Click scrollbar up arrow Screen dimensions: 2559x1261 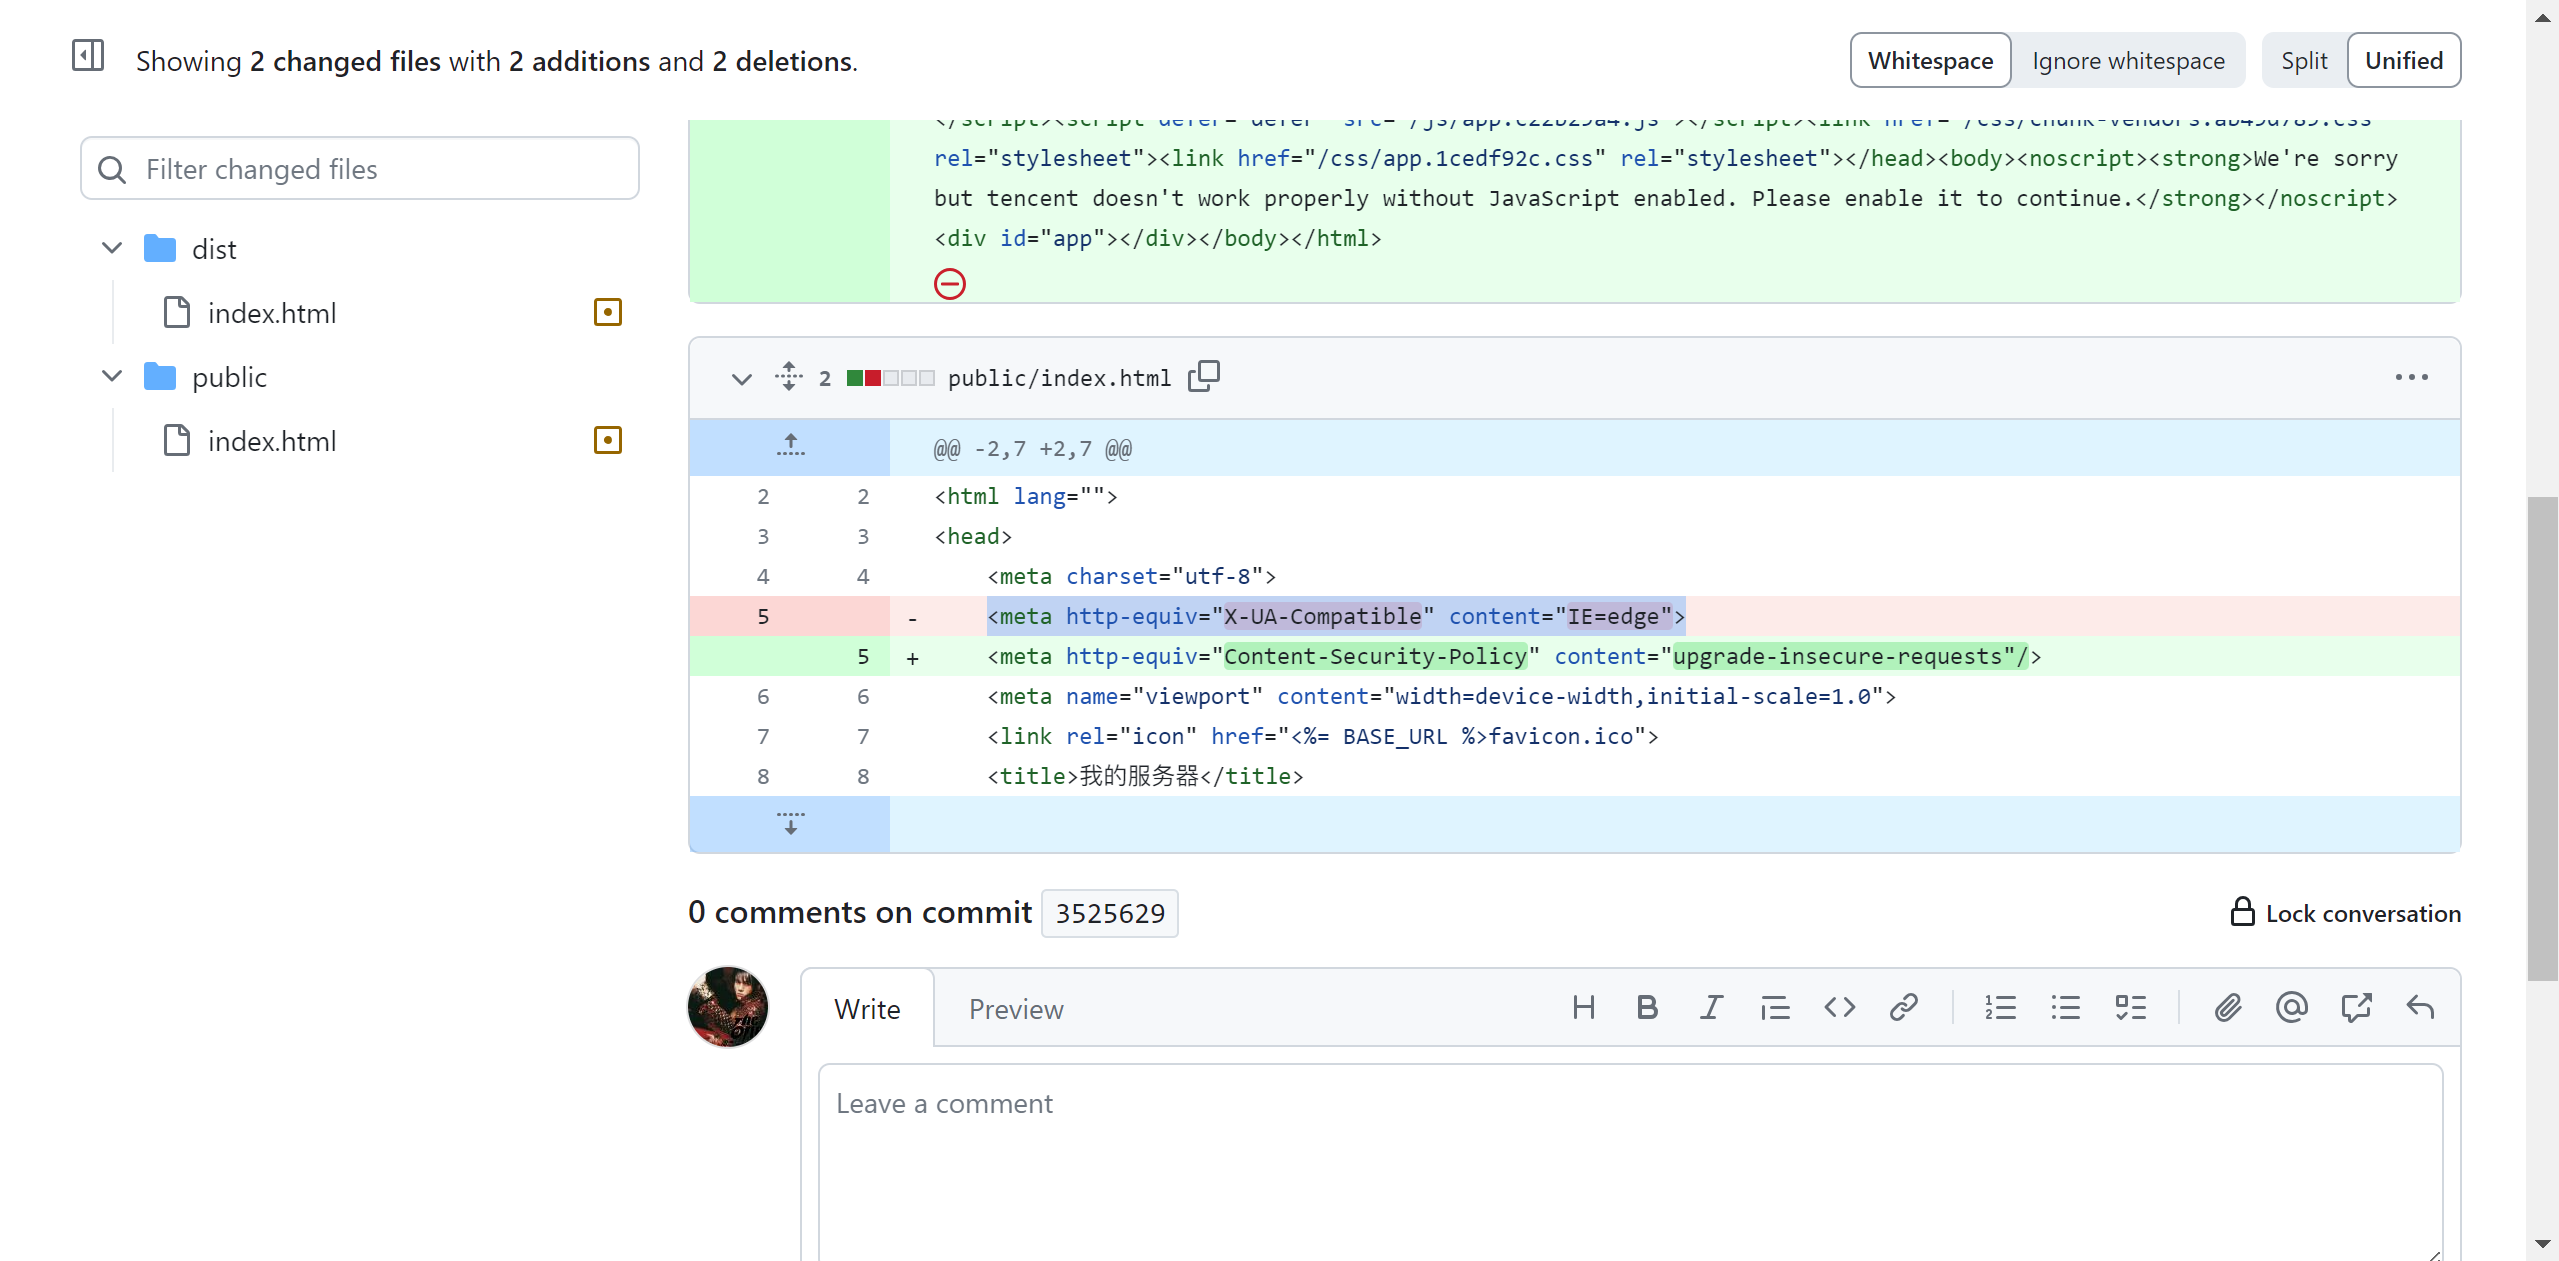click(x=2542, y=16)
